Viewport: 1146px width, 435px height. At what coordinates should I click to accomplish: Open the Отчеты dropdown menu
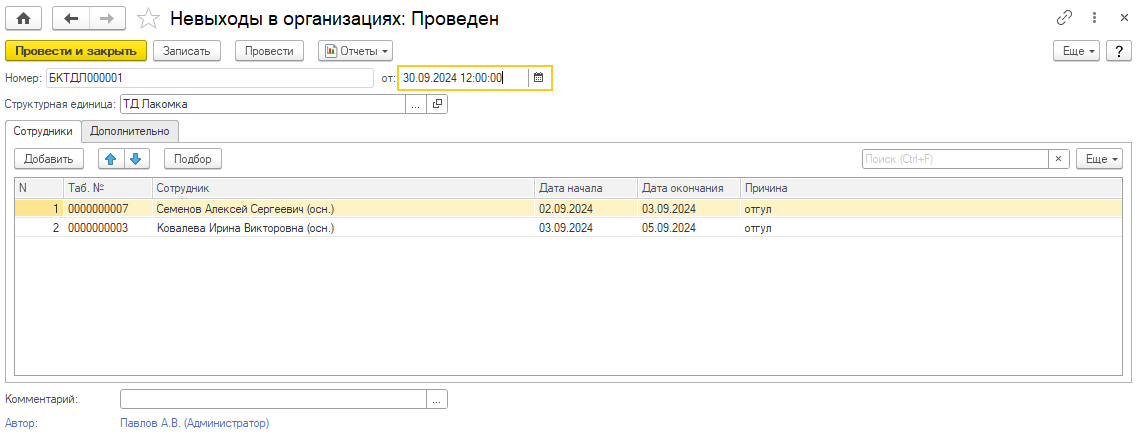[355, 50]
